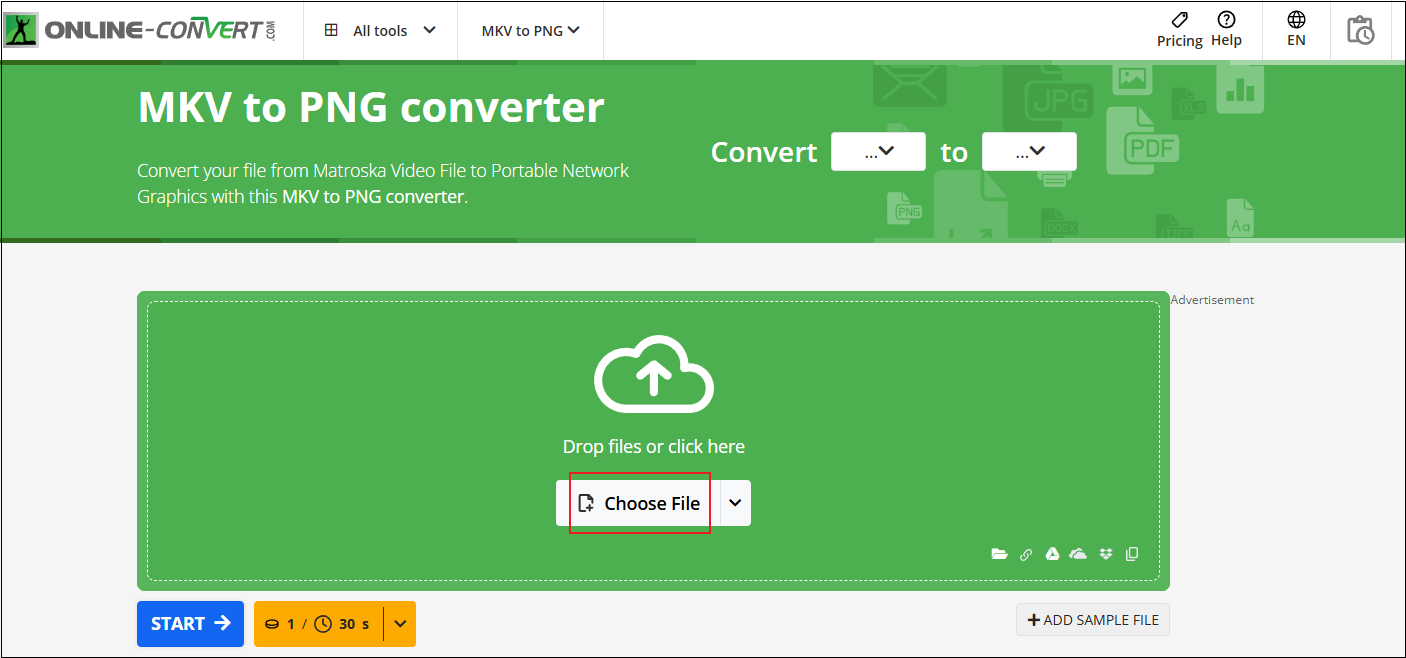The image size is (1406, 658).
Task: Open the All tools menu
Action: point(380,30)
